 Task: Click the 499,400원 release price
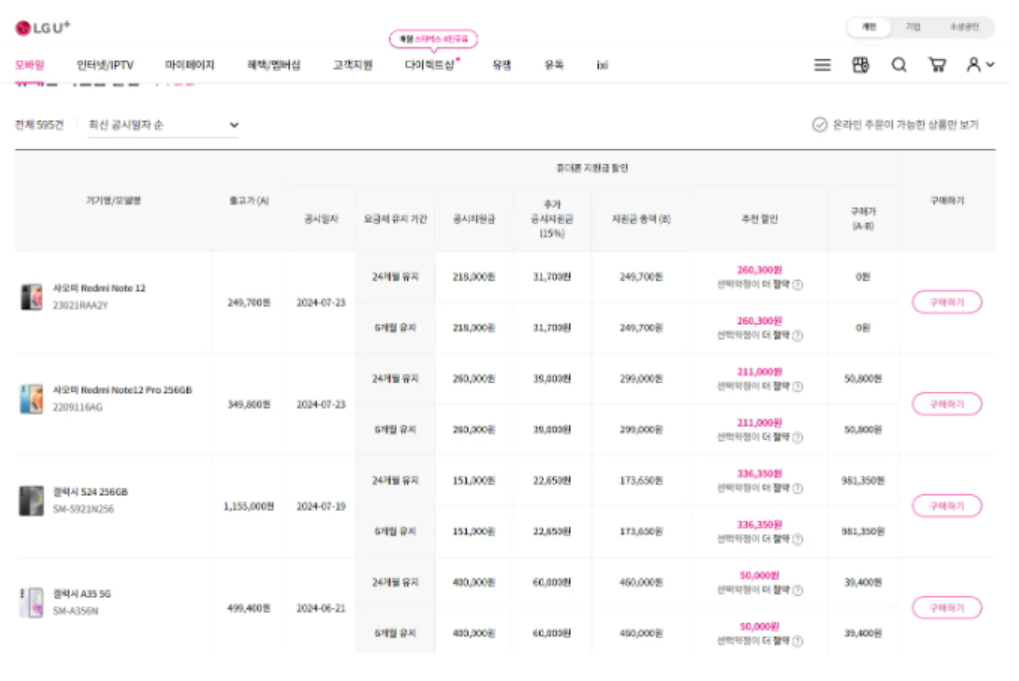point(248,608)
